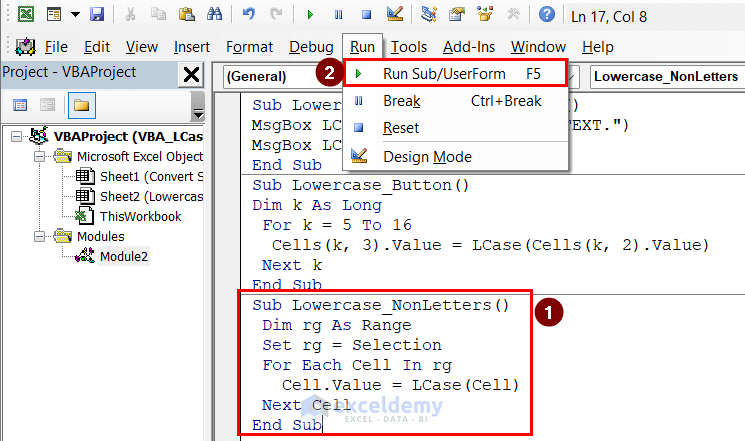This screenshot has height=441, width=745.
Task: Click the View Microsoft Excel toolbar icon
Action: point(26,14)
